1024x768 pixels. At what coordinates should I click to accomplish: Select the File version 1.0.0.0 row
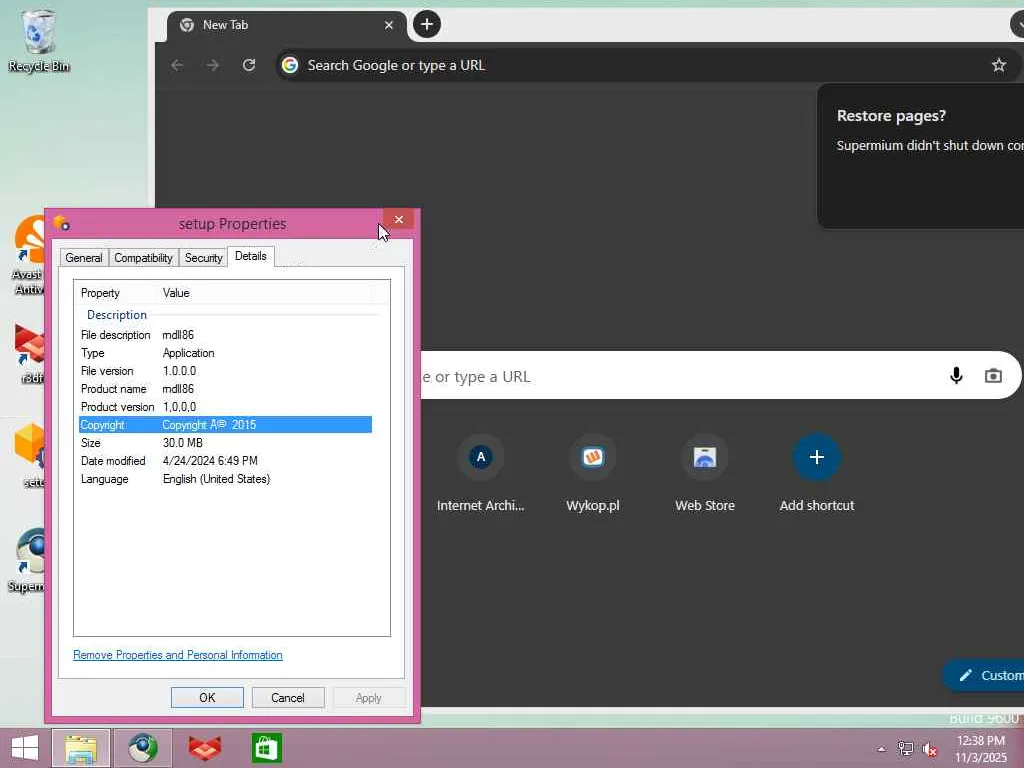pos(225,371)
